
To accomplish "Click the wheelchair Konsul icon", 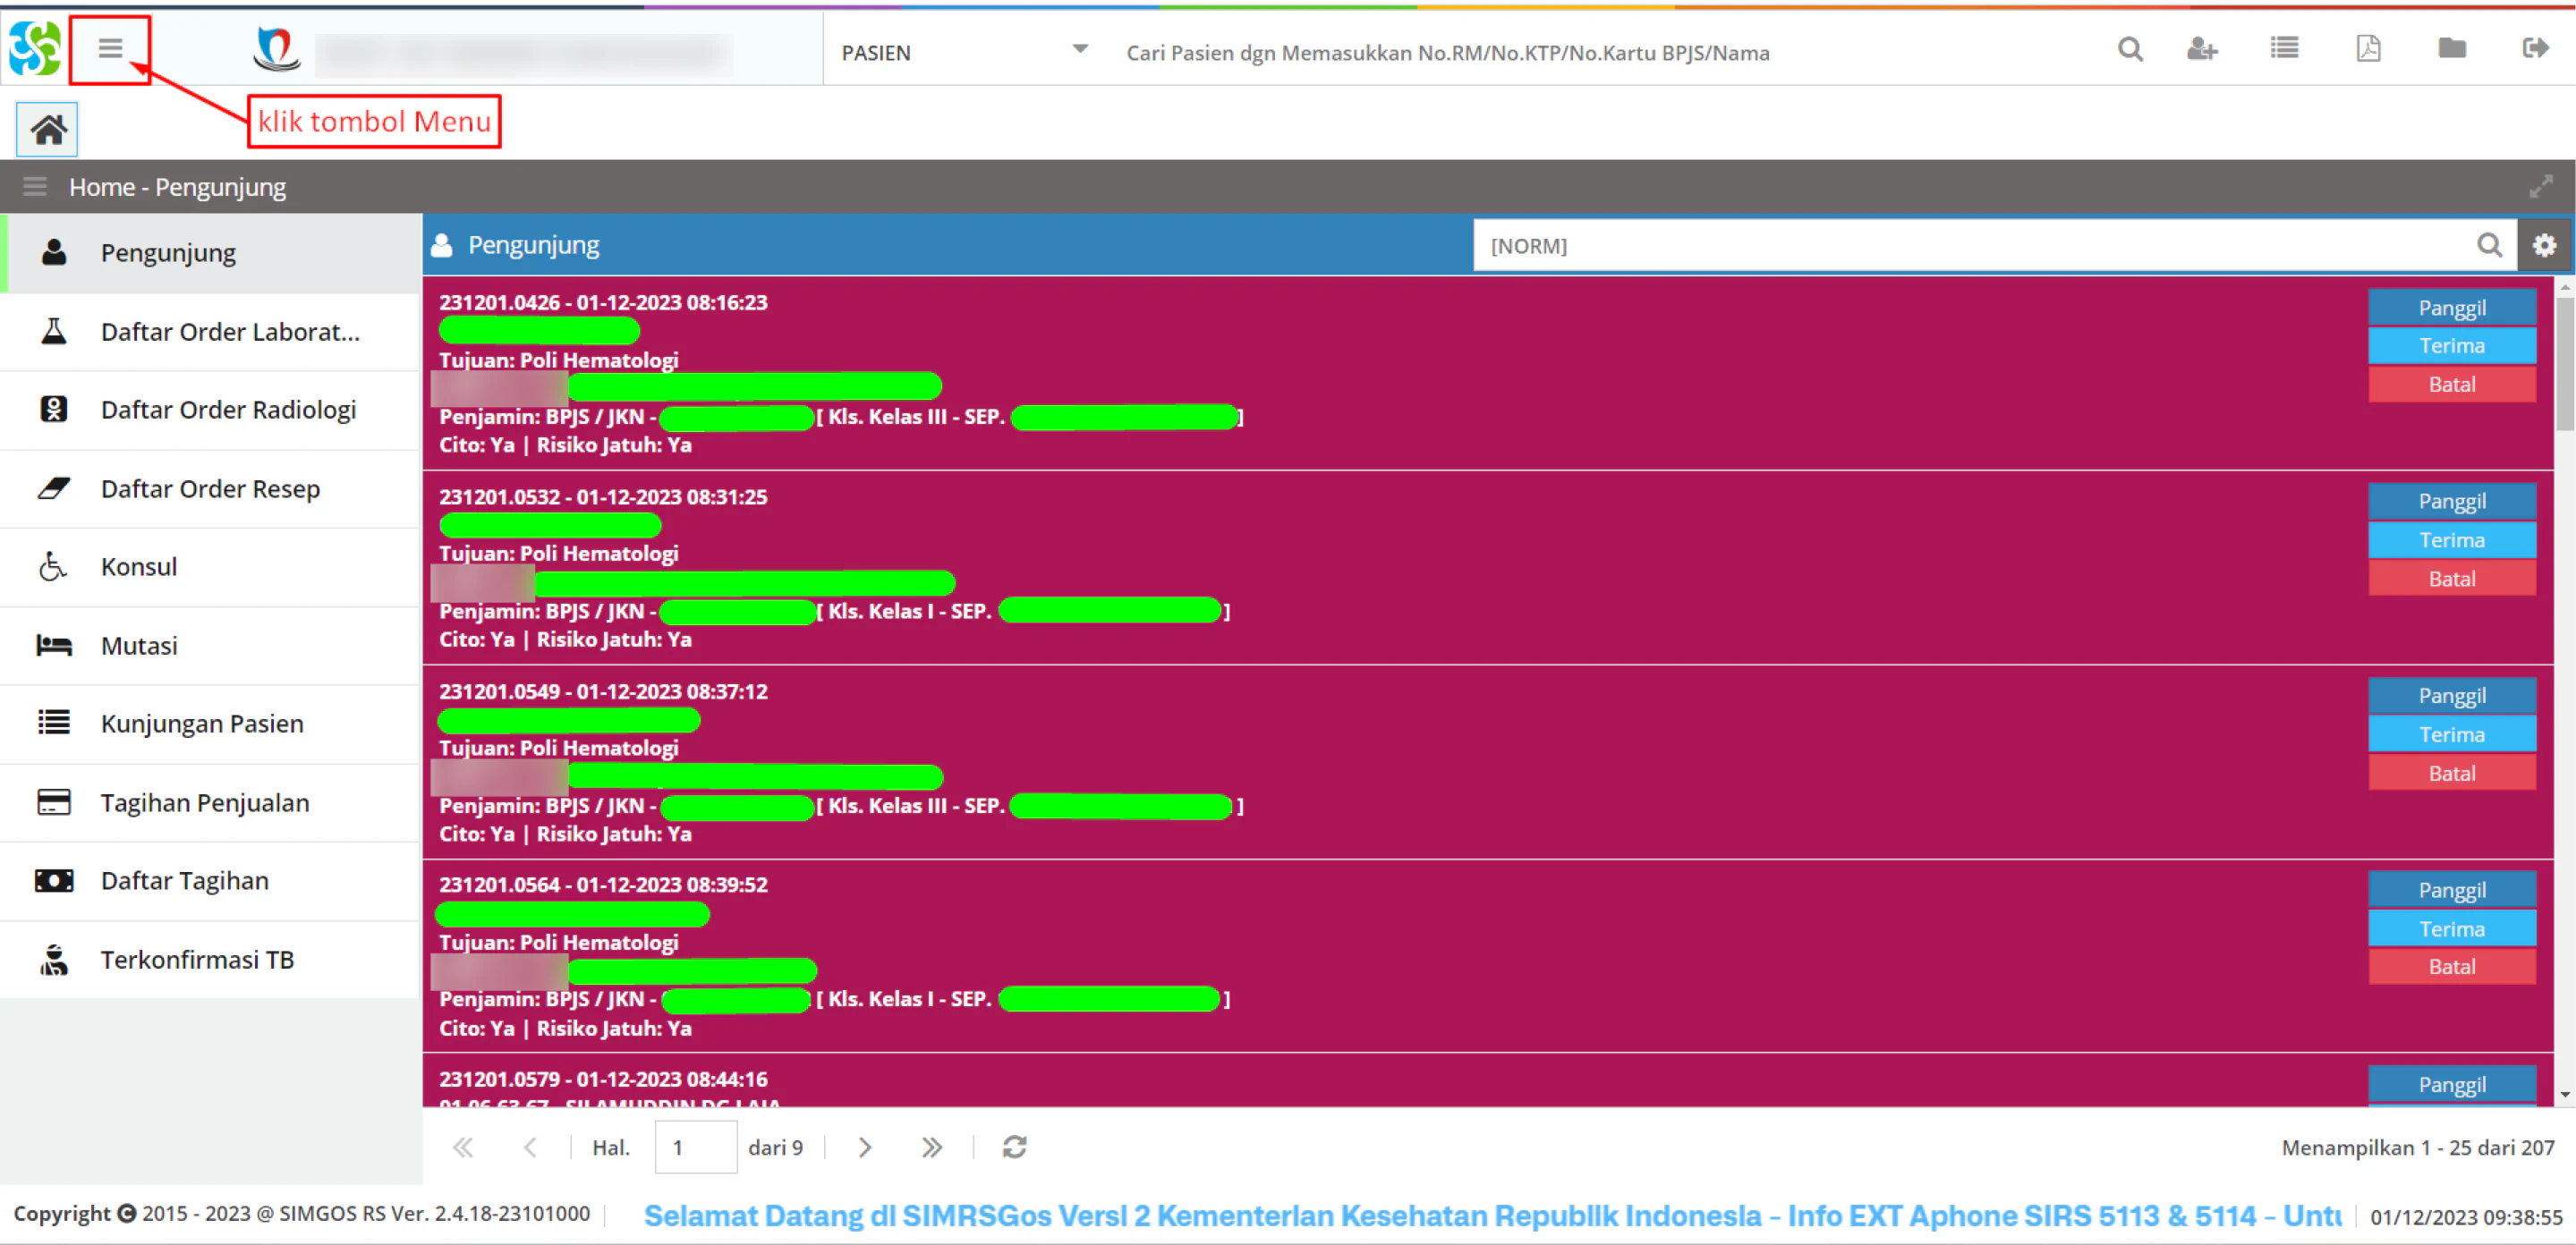I will (52, 566).
